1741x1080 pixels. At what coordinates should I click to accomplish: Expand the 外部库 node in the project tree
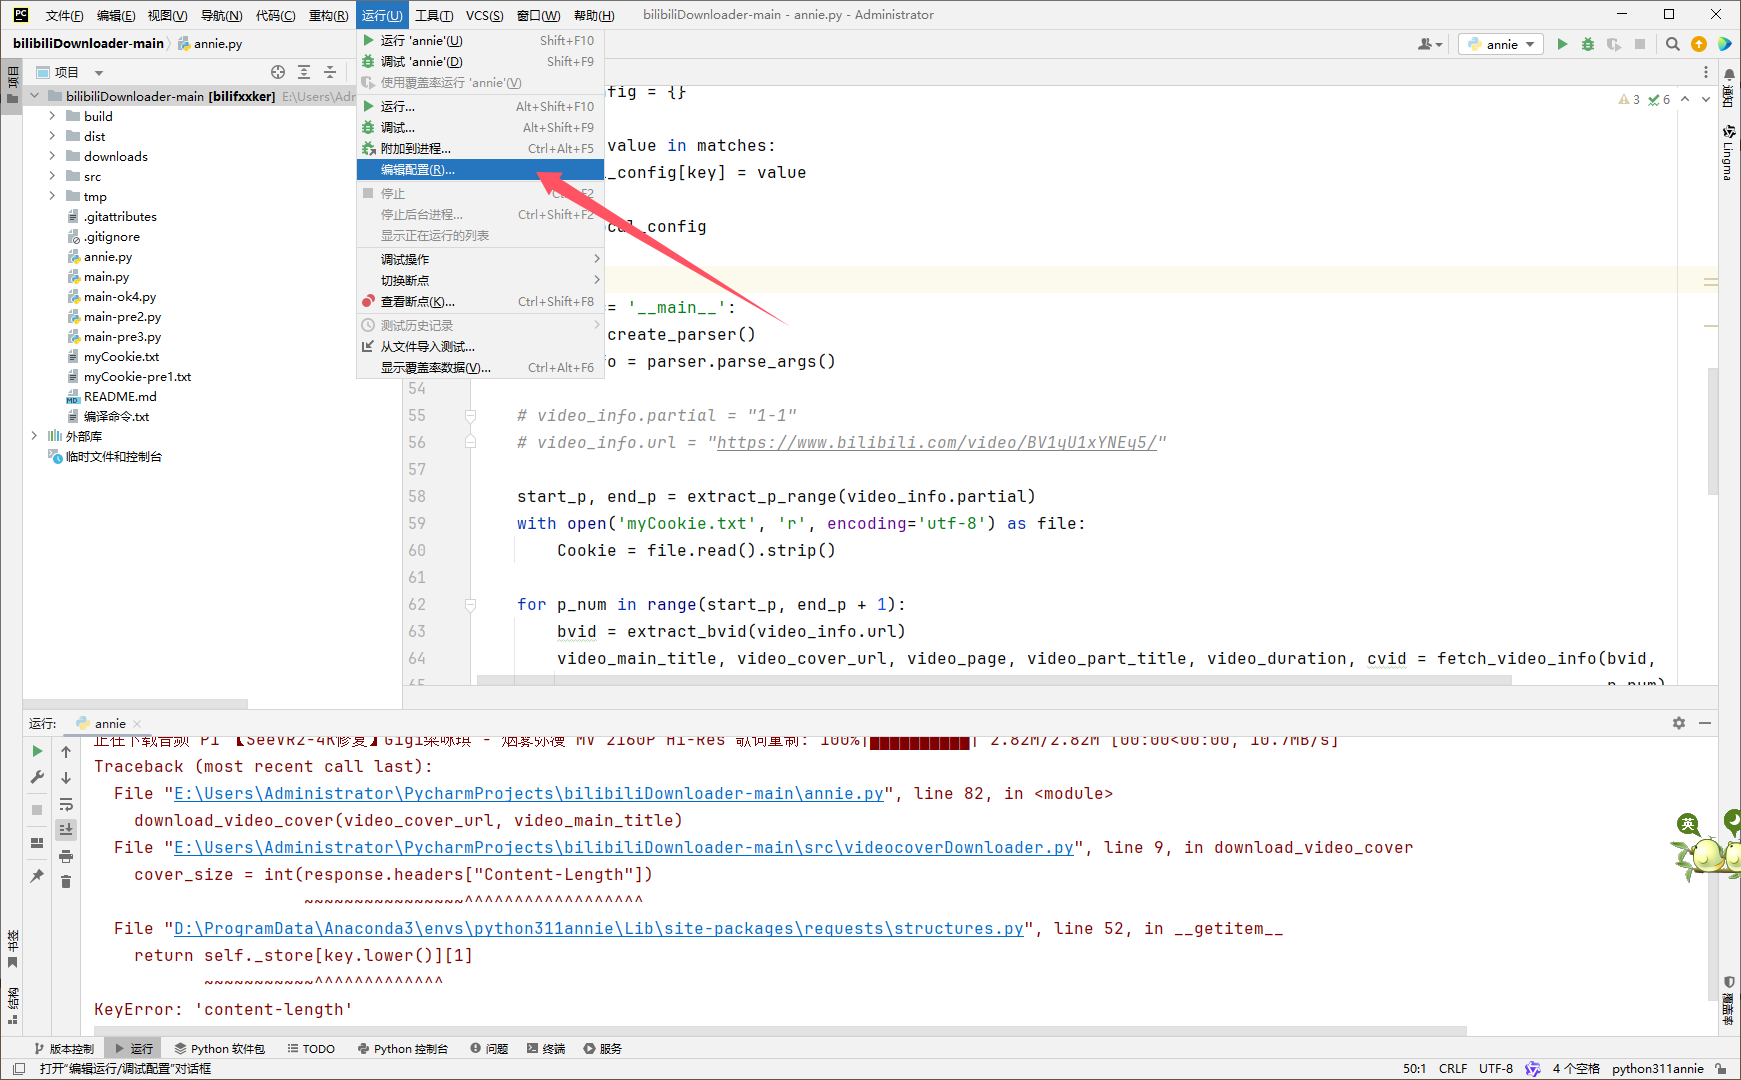tap(34, 436)
